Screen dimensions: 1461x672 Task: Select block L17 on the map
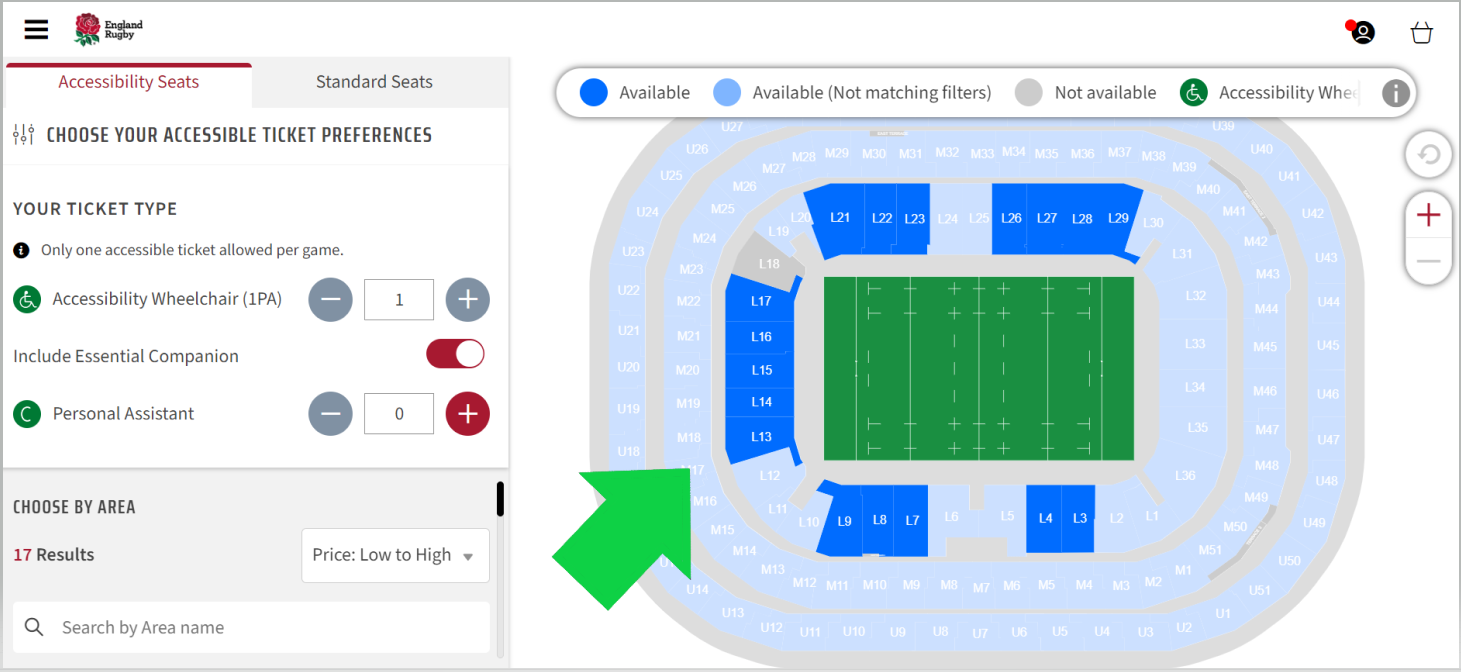[x=760, y=300]
